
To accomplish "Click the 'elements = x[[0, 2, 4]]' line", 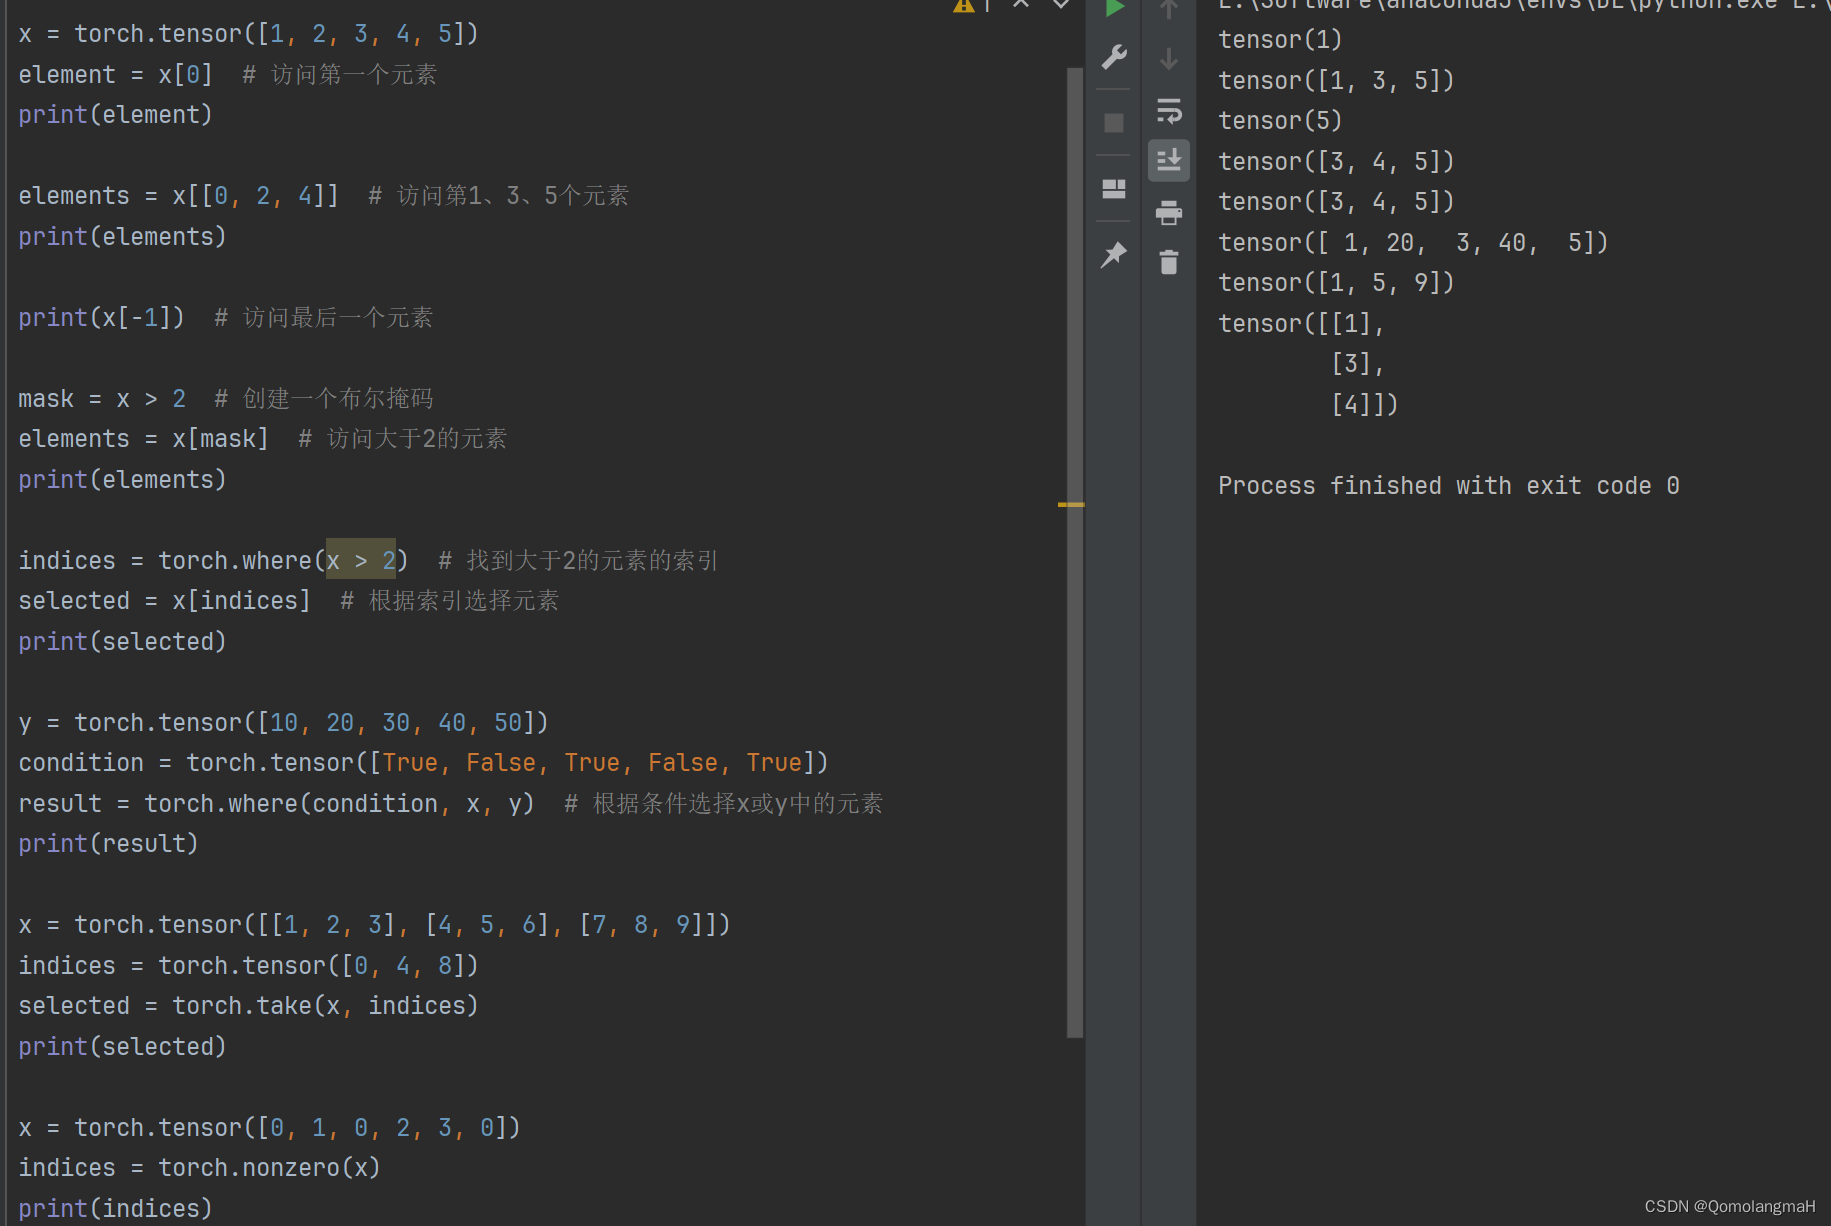I will tap(324, 196).
